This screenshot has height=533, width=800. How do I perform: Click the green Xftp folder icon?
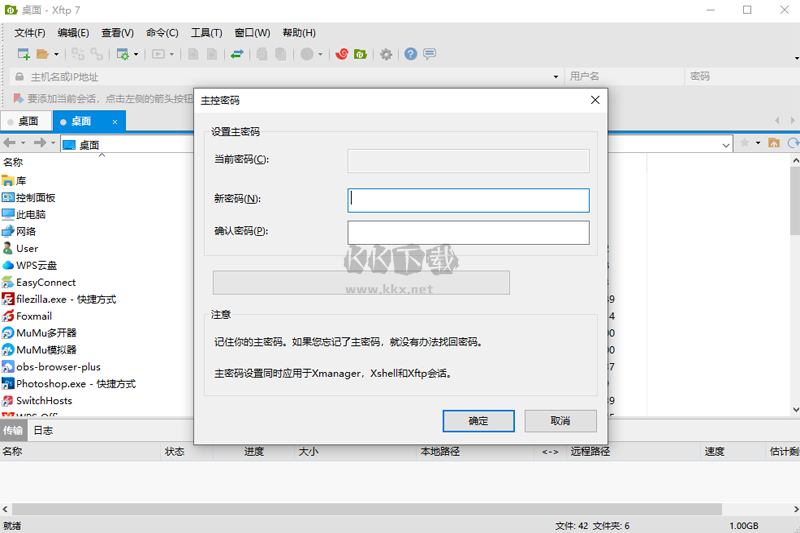361,54
